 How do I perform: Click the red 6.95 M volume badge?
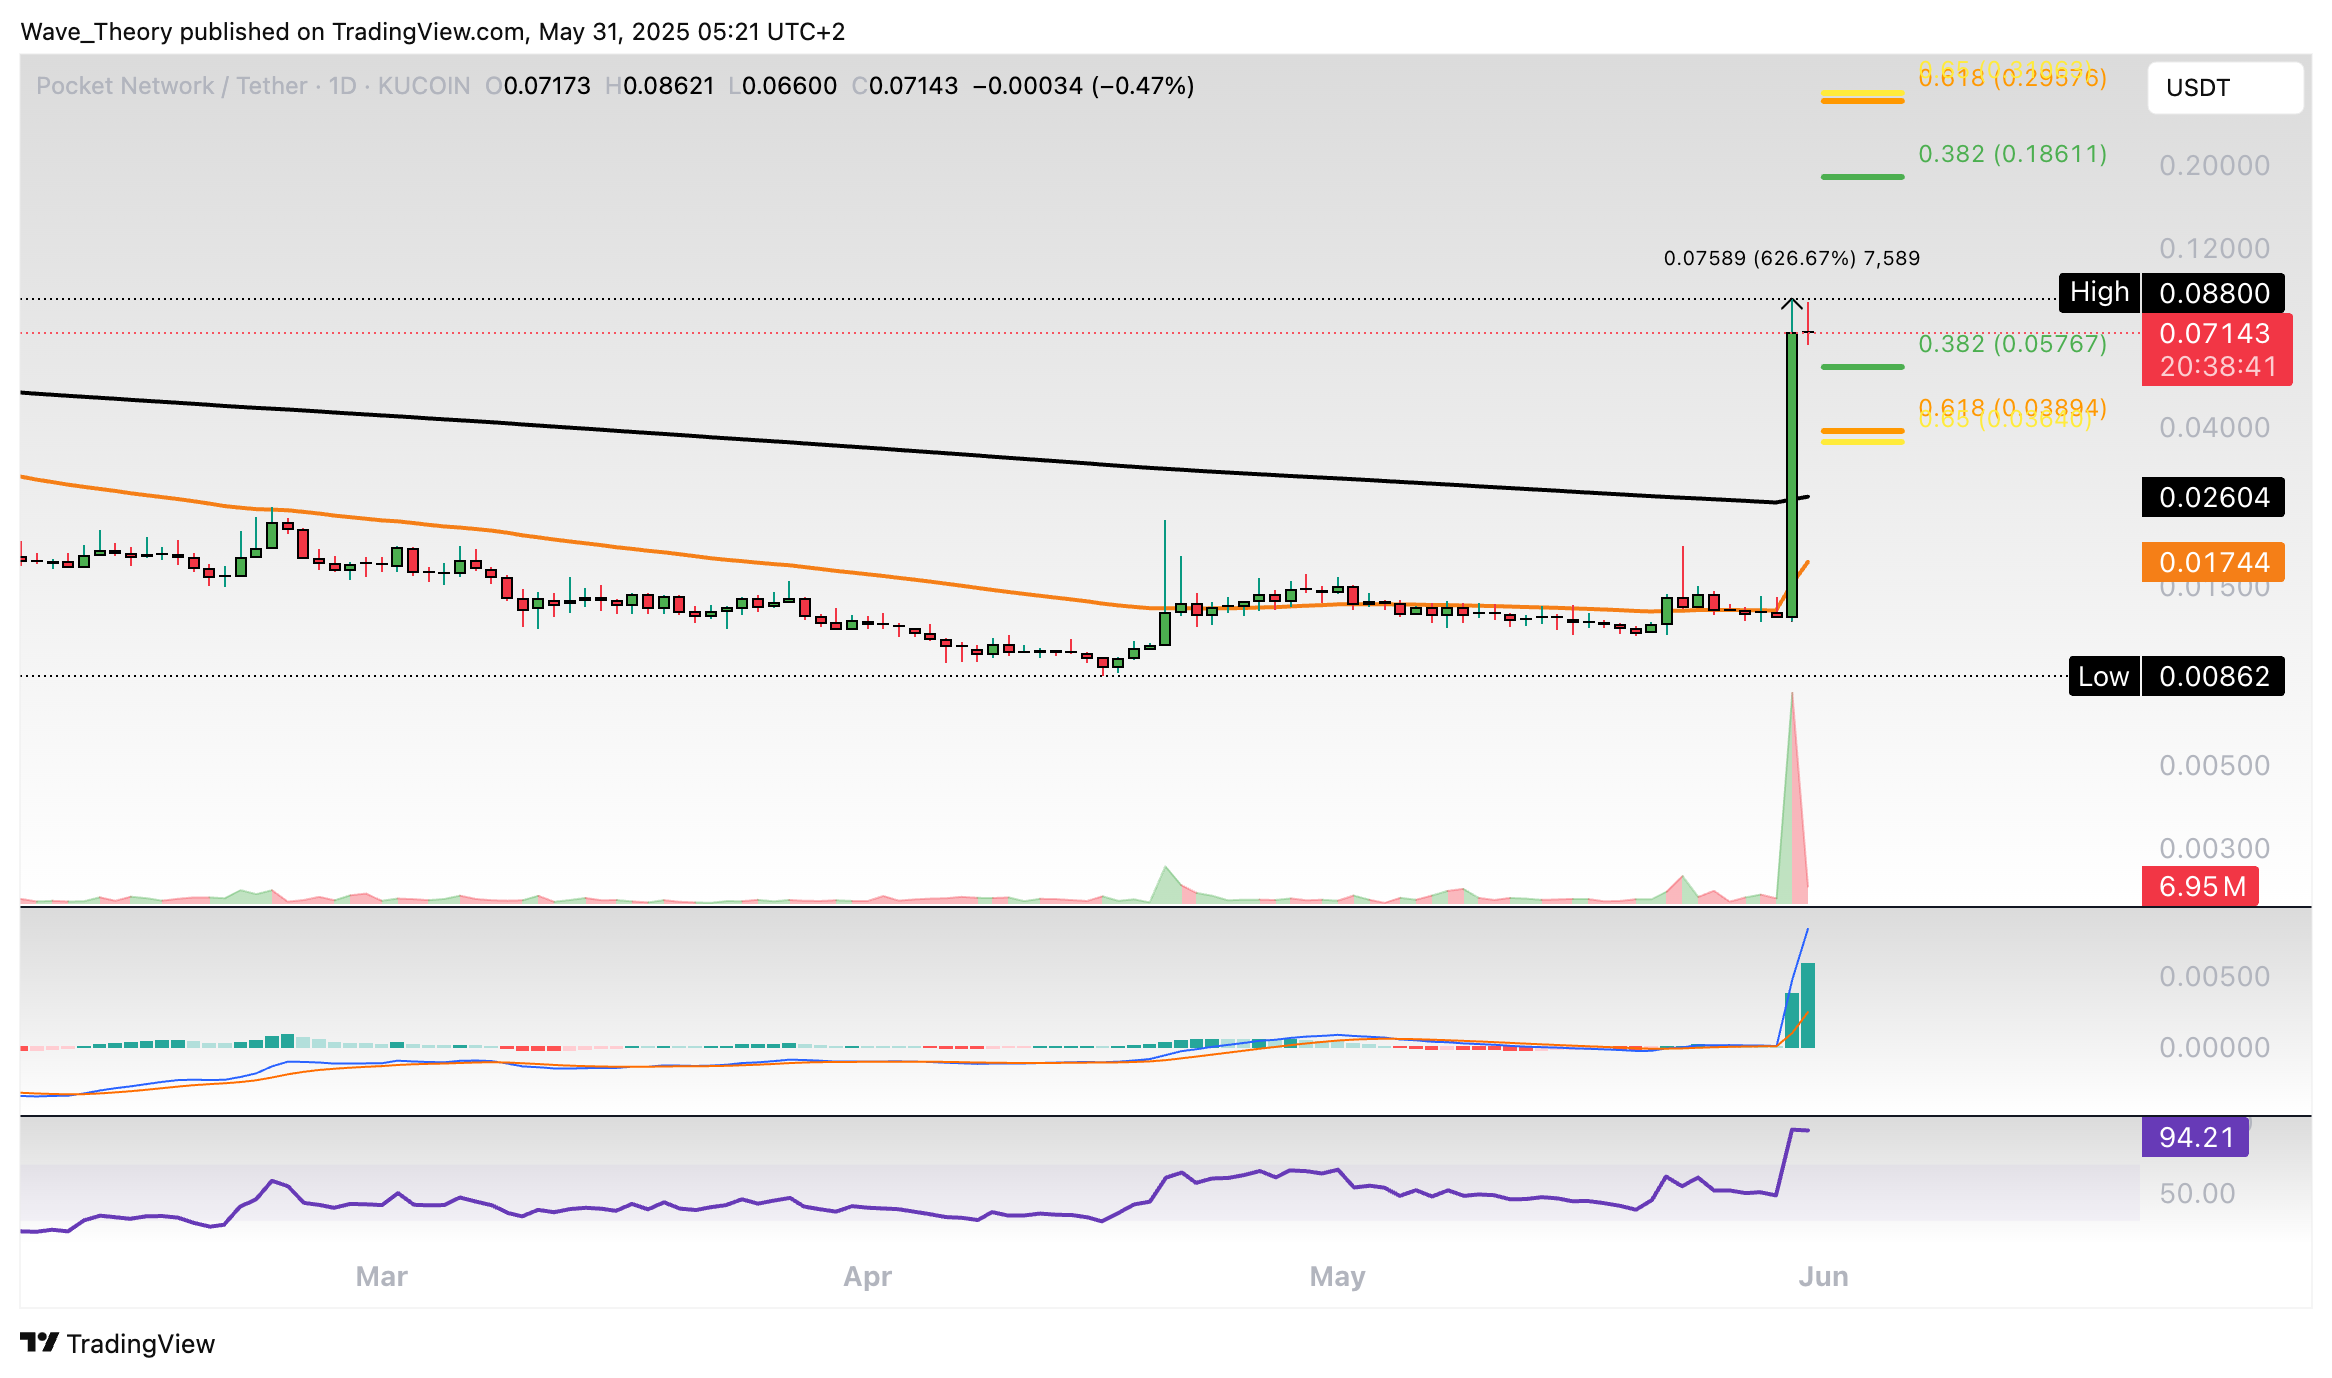point(2200,886)
